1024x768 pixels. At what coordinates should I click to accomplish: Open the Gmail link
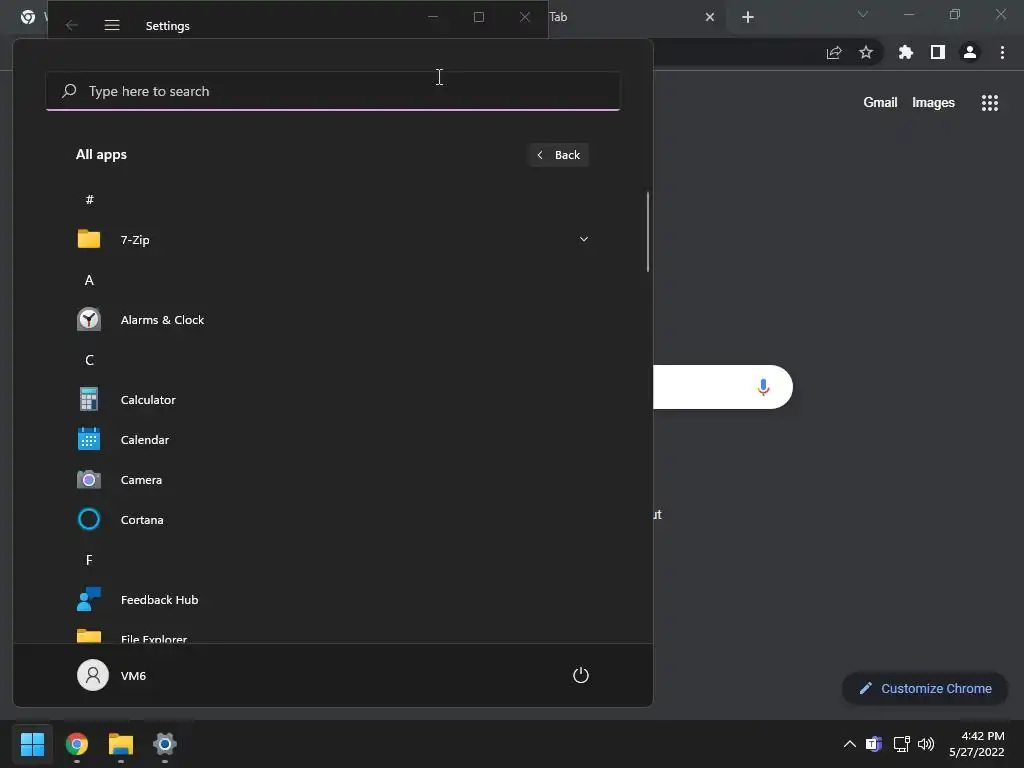point(880,103)
